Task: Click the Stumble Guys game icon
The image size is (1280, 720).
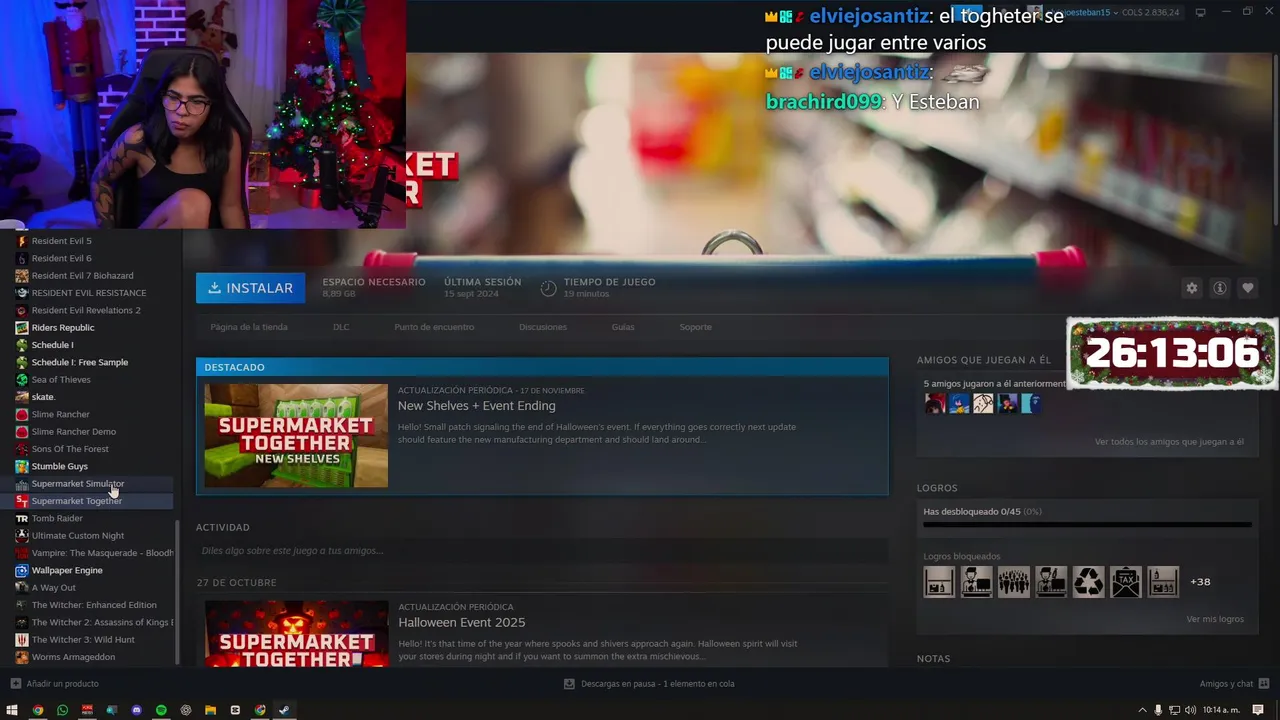Action: [x=22, y=466]
